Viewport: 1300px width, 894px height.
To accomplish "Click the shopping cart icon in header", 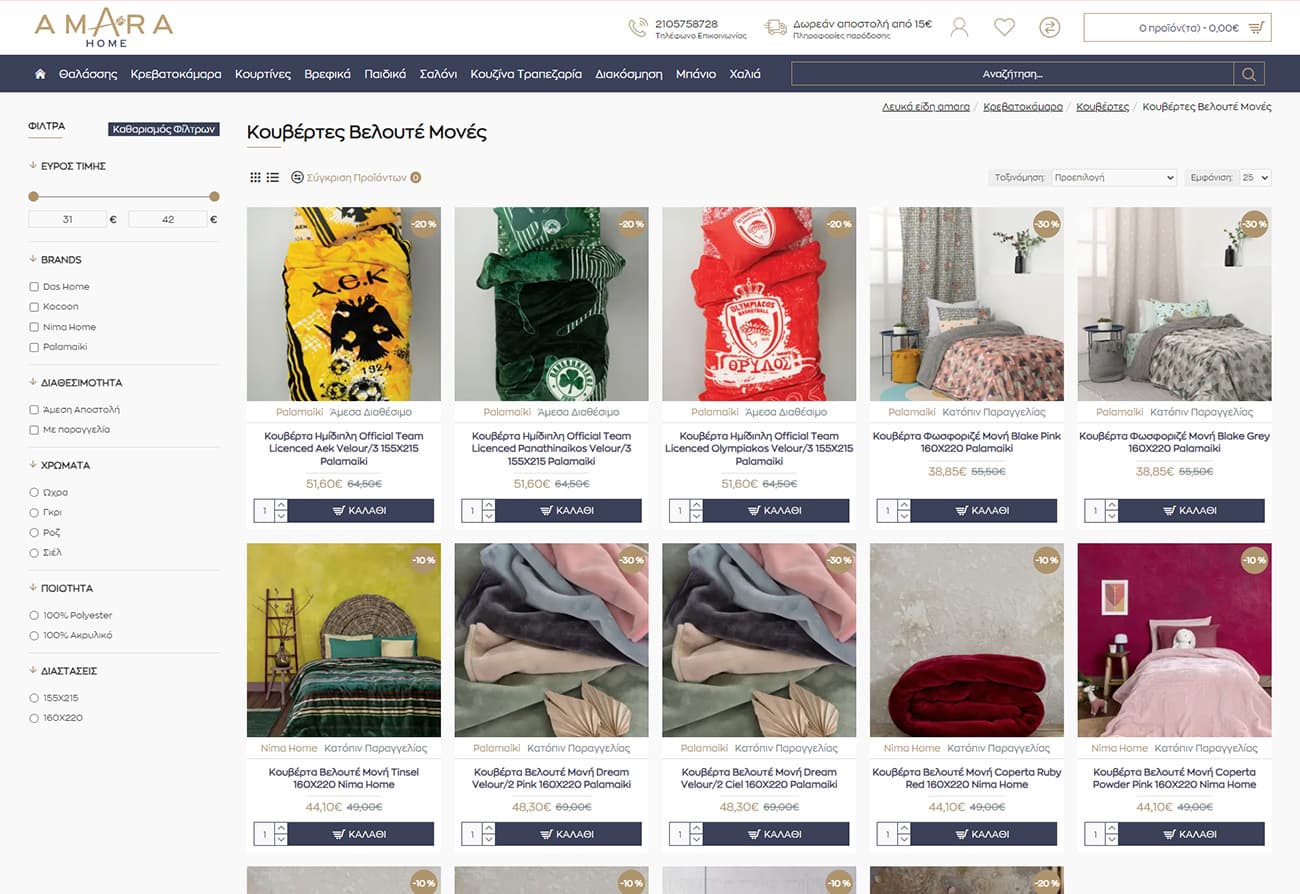I will point(1256,28).
